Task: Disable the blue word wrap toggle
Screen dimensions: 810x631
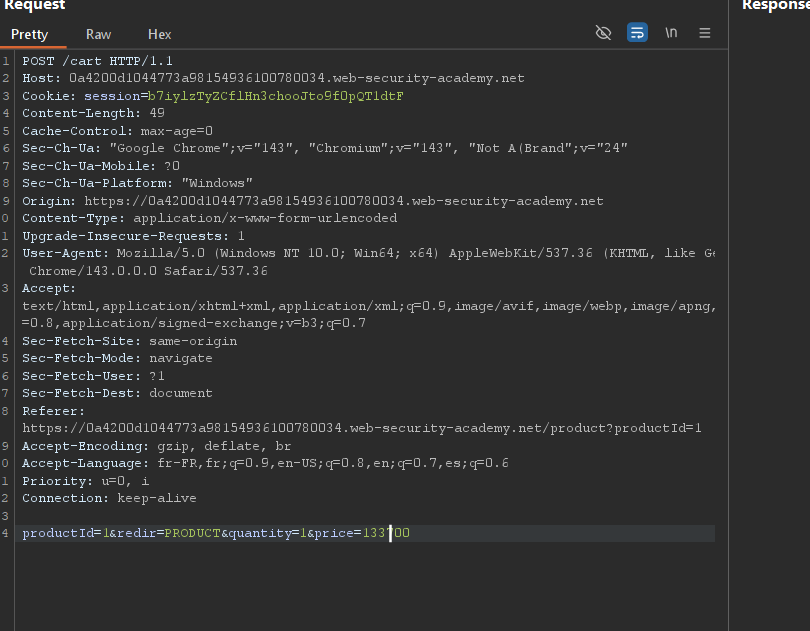Action: [x=637, y=33]
